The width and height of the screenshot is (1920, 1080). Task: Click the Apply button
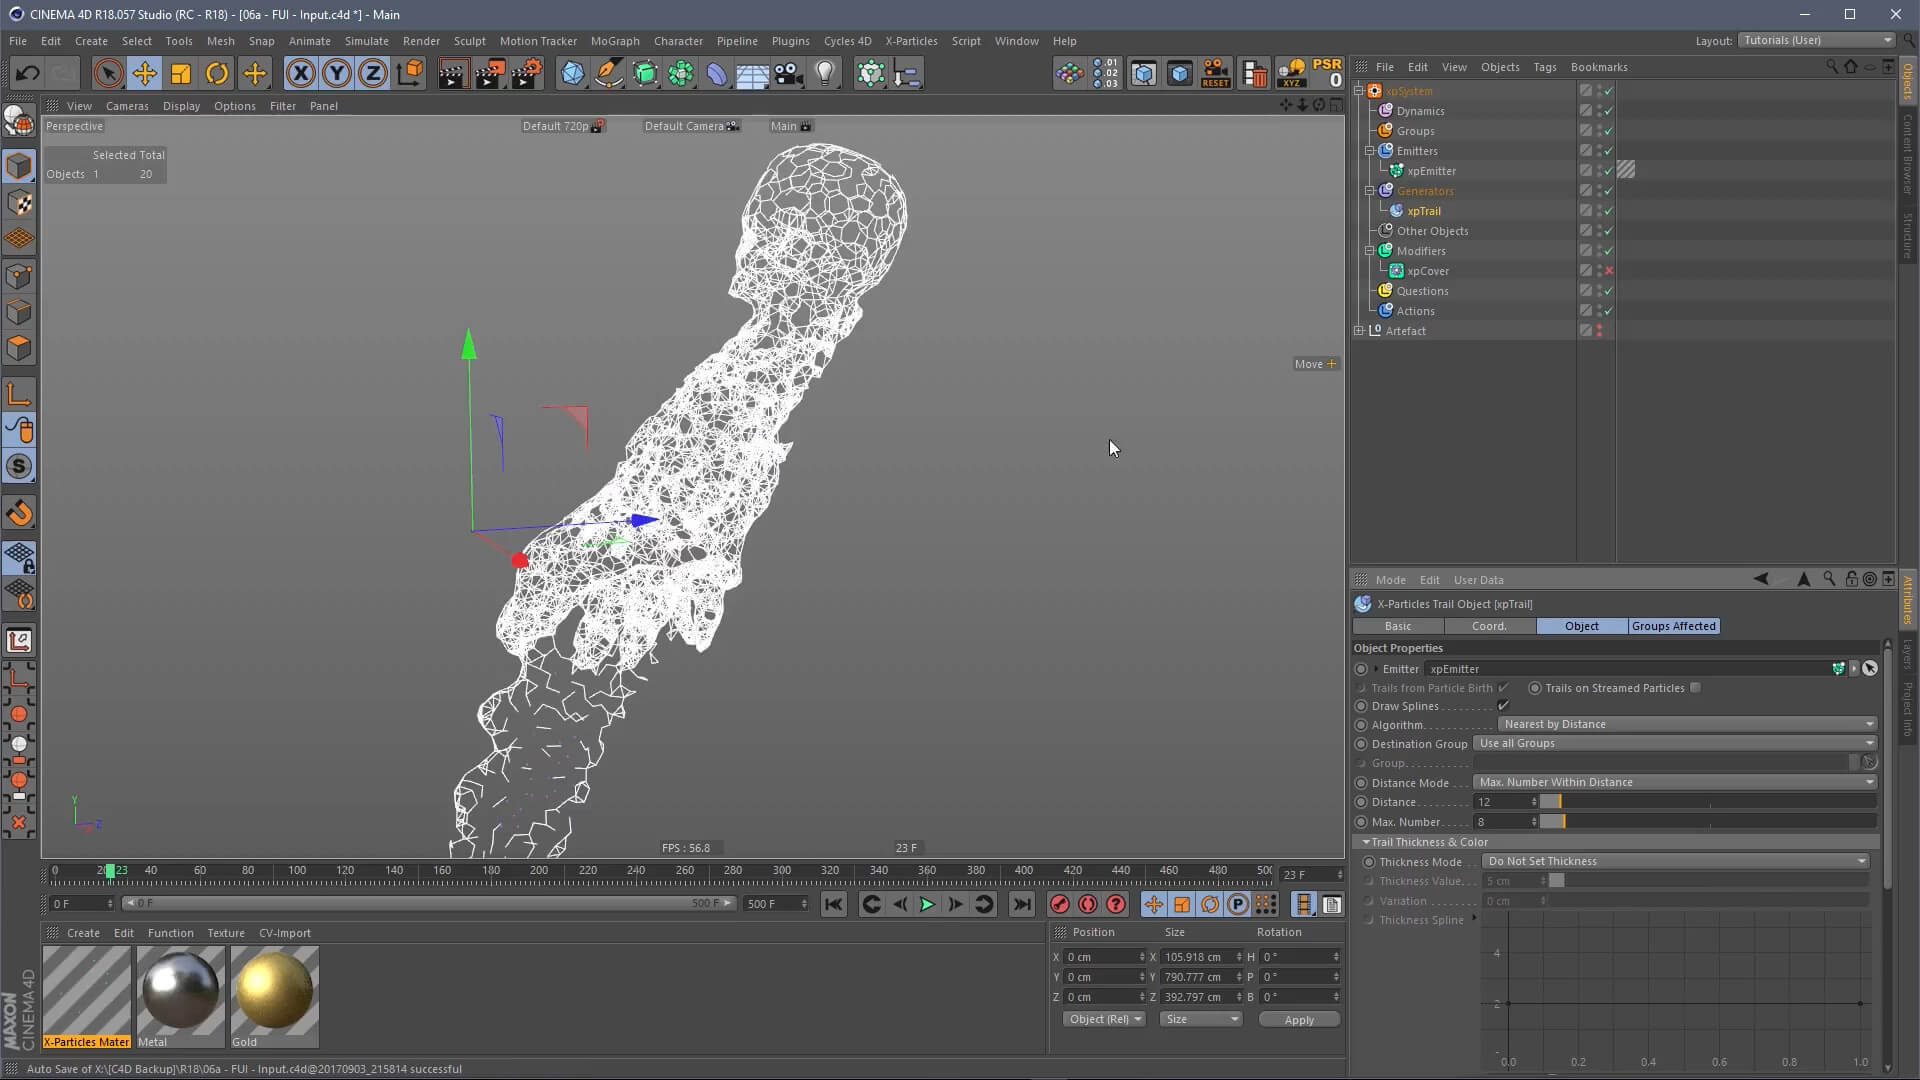pos(1298,1019)
